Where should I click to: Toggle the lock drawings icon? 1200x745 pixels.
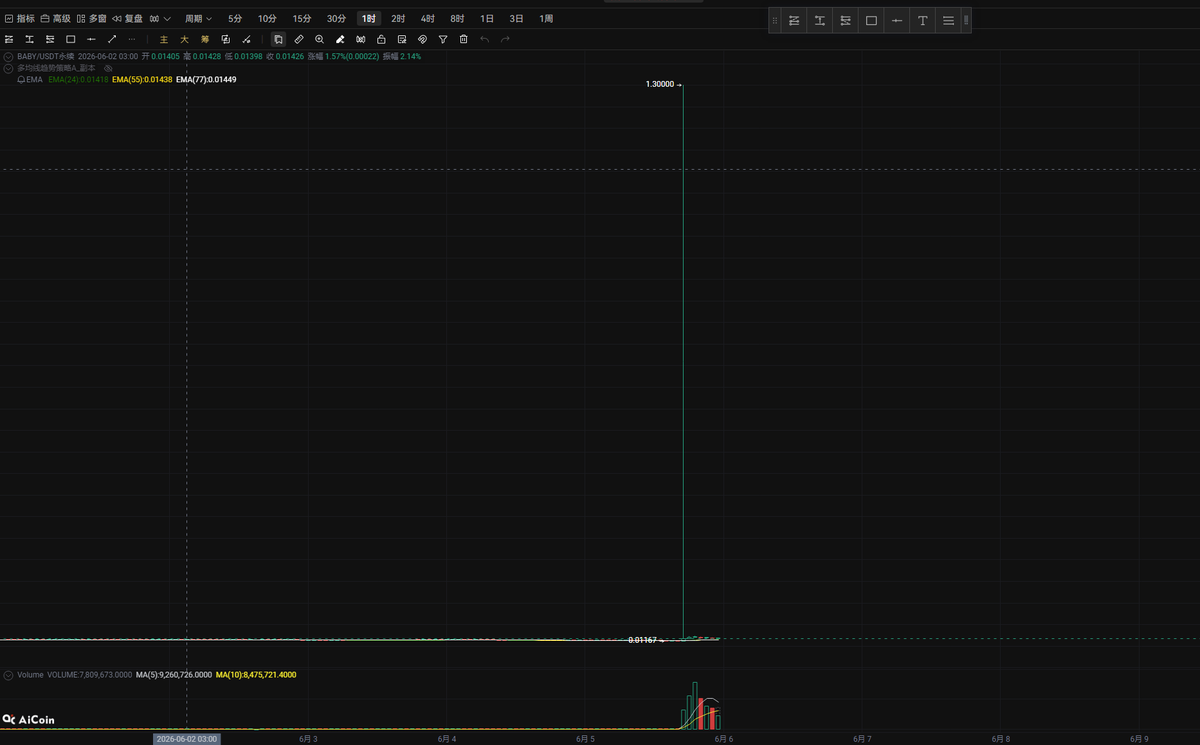pos(381,39)
